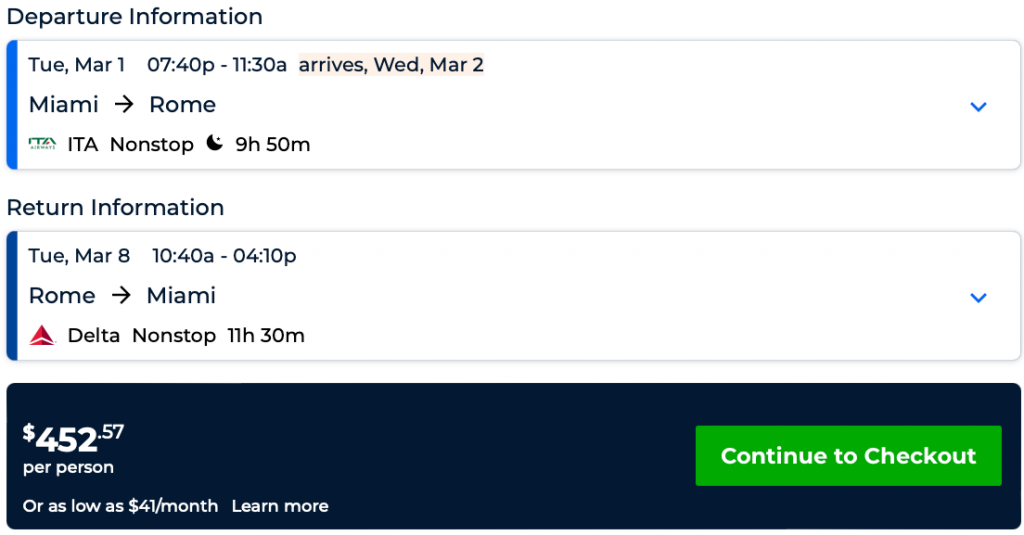
Task: Click the overnight flight moon icon
Action: pyautogui.click(x=214, y=144)
